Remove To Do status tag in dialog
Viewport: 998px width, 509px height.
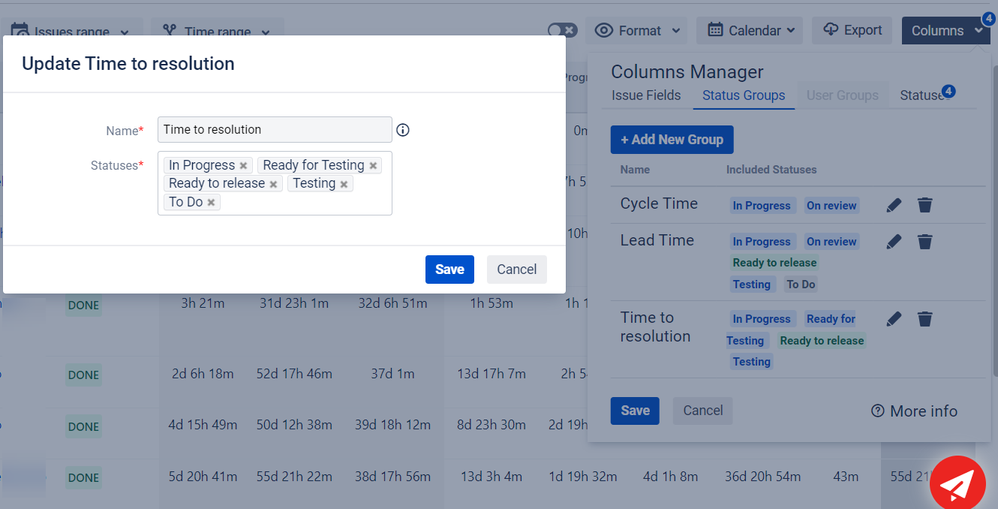click(211, 202)
